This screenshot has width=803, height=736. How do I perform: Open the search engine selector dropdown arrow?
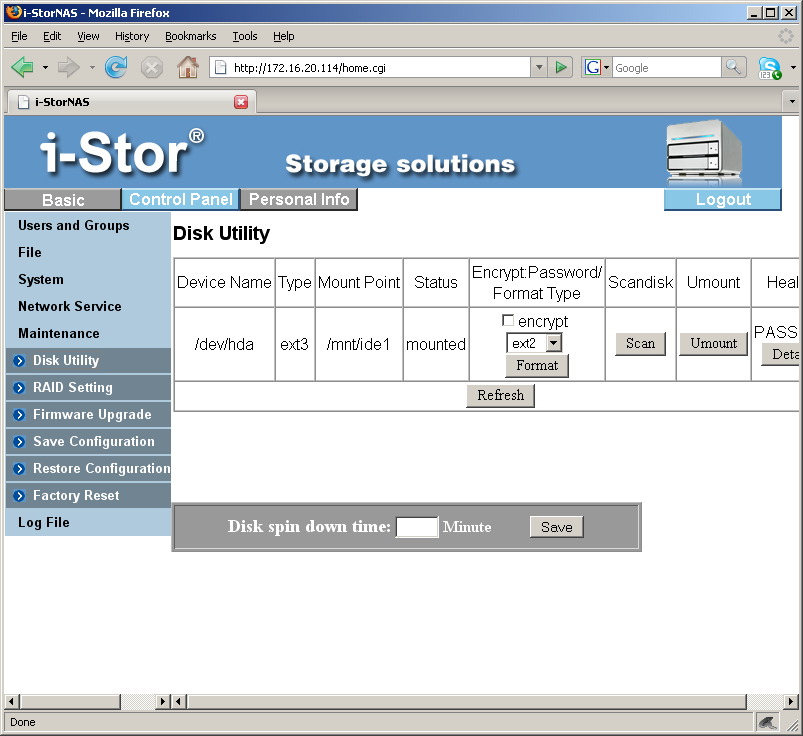point(607,67)
